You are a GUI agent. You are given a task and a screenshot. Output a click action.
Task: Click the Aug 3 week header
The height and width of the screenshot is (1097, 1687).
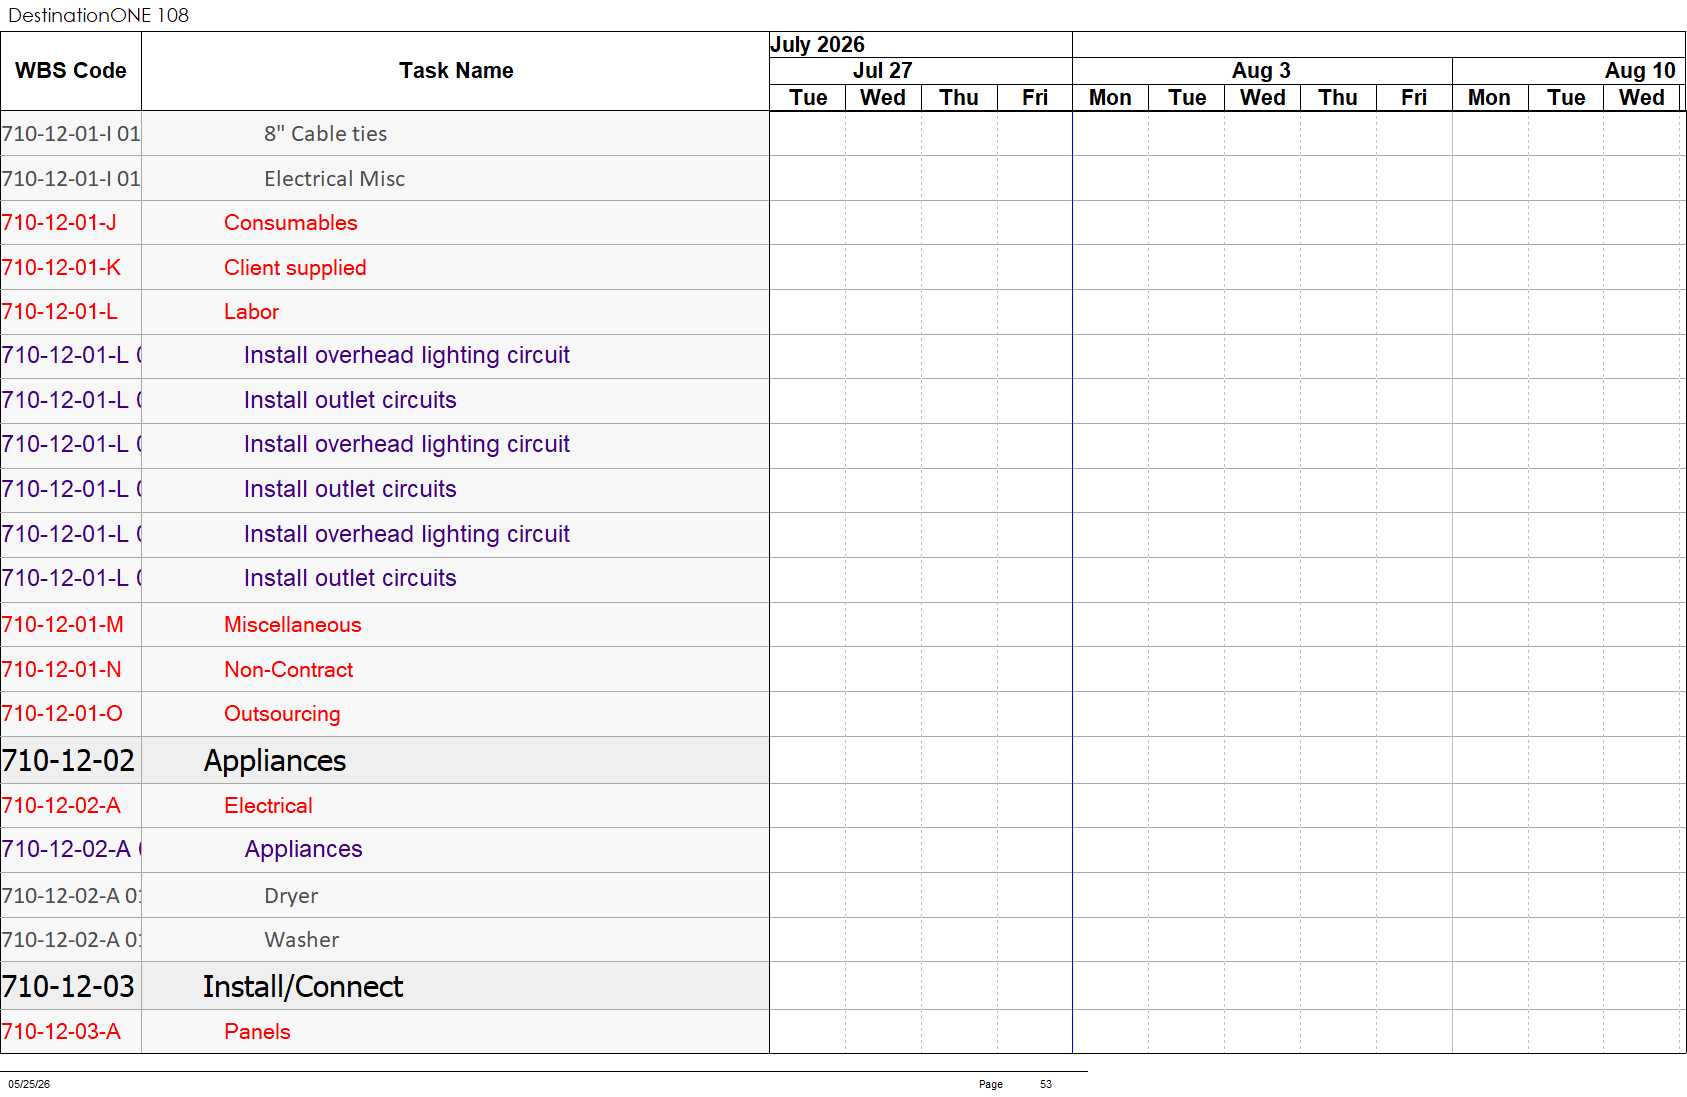(1261, 71)
